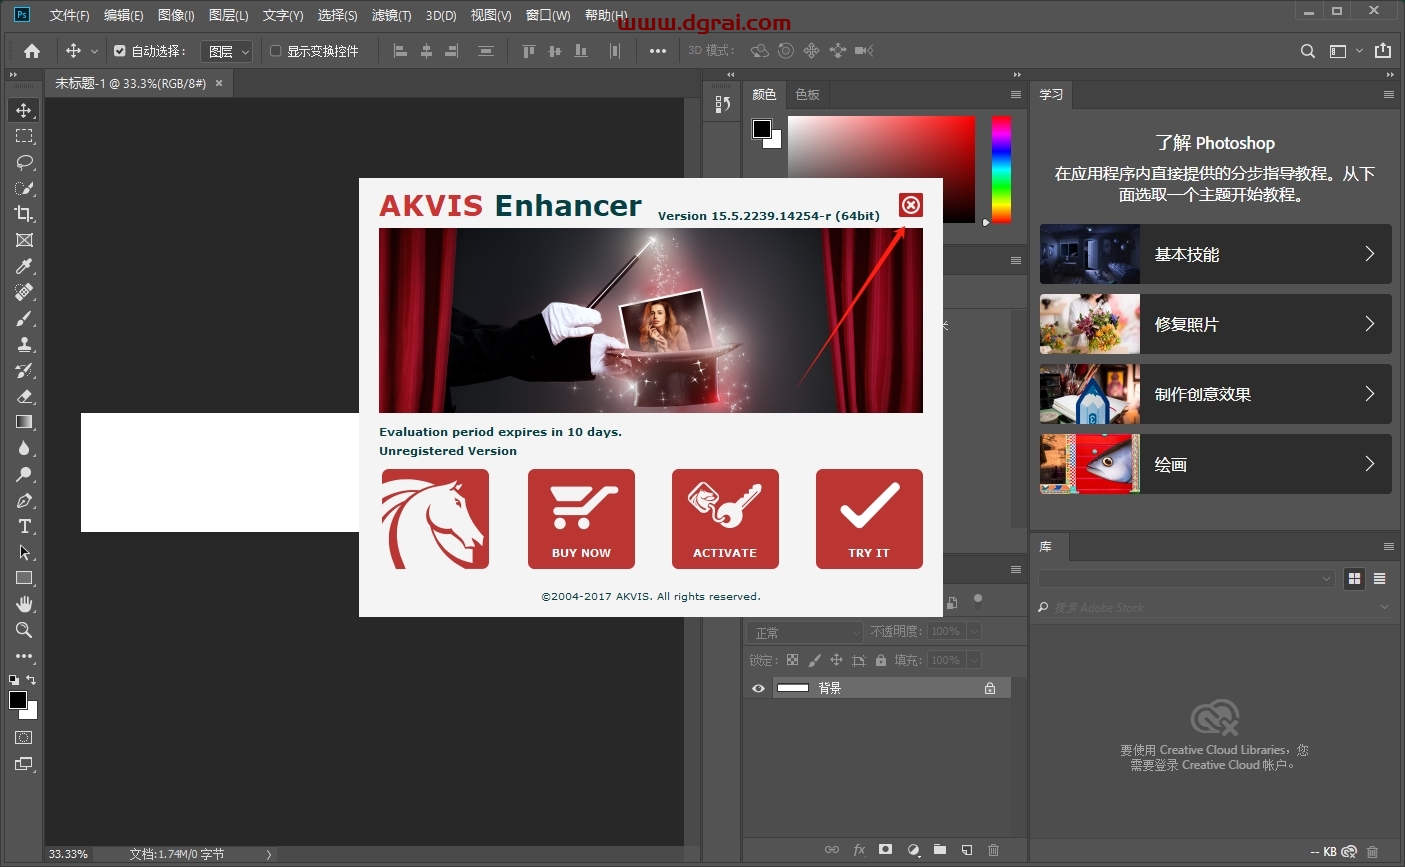Select the Eyedropper tool
The height and width of the screenshot is (867, 1405).
(24, 266)
